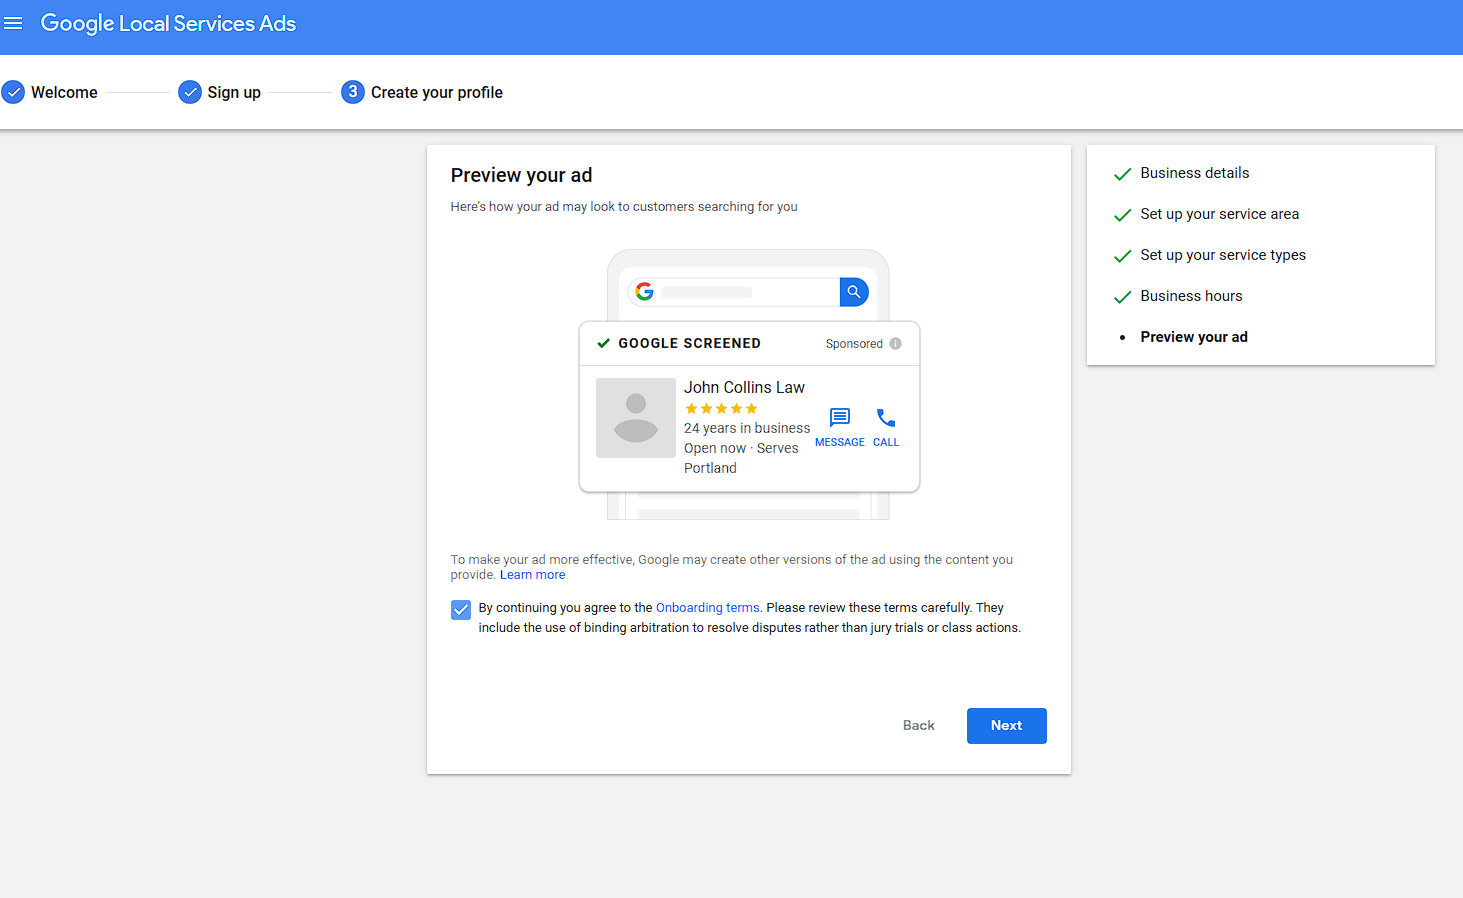Click the Google Screened checkmark badge
Screen dimensions: 1463x898
click(602, 342)
